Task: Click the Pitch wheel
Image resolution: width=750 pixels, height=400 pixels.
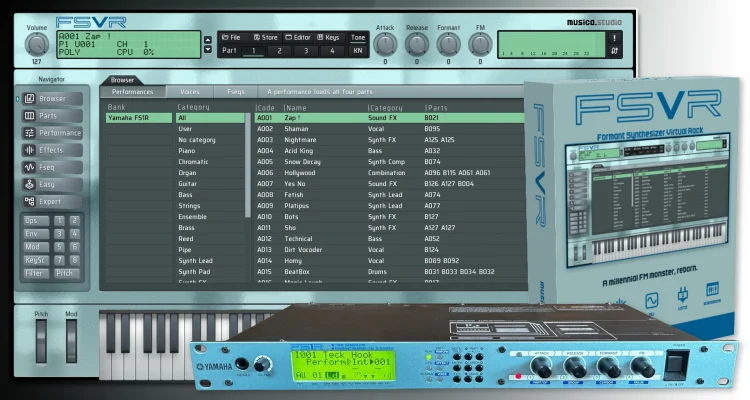Action: point(41,341)
